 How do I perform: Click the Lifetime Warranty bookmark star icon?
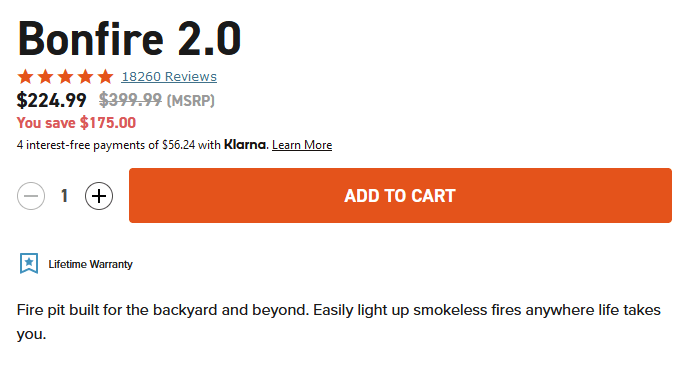[29, 264]
